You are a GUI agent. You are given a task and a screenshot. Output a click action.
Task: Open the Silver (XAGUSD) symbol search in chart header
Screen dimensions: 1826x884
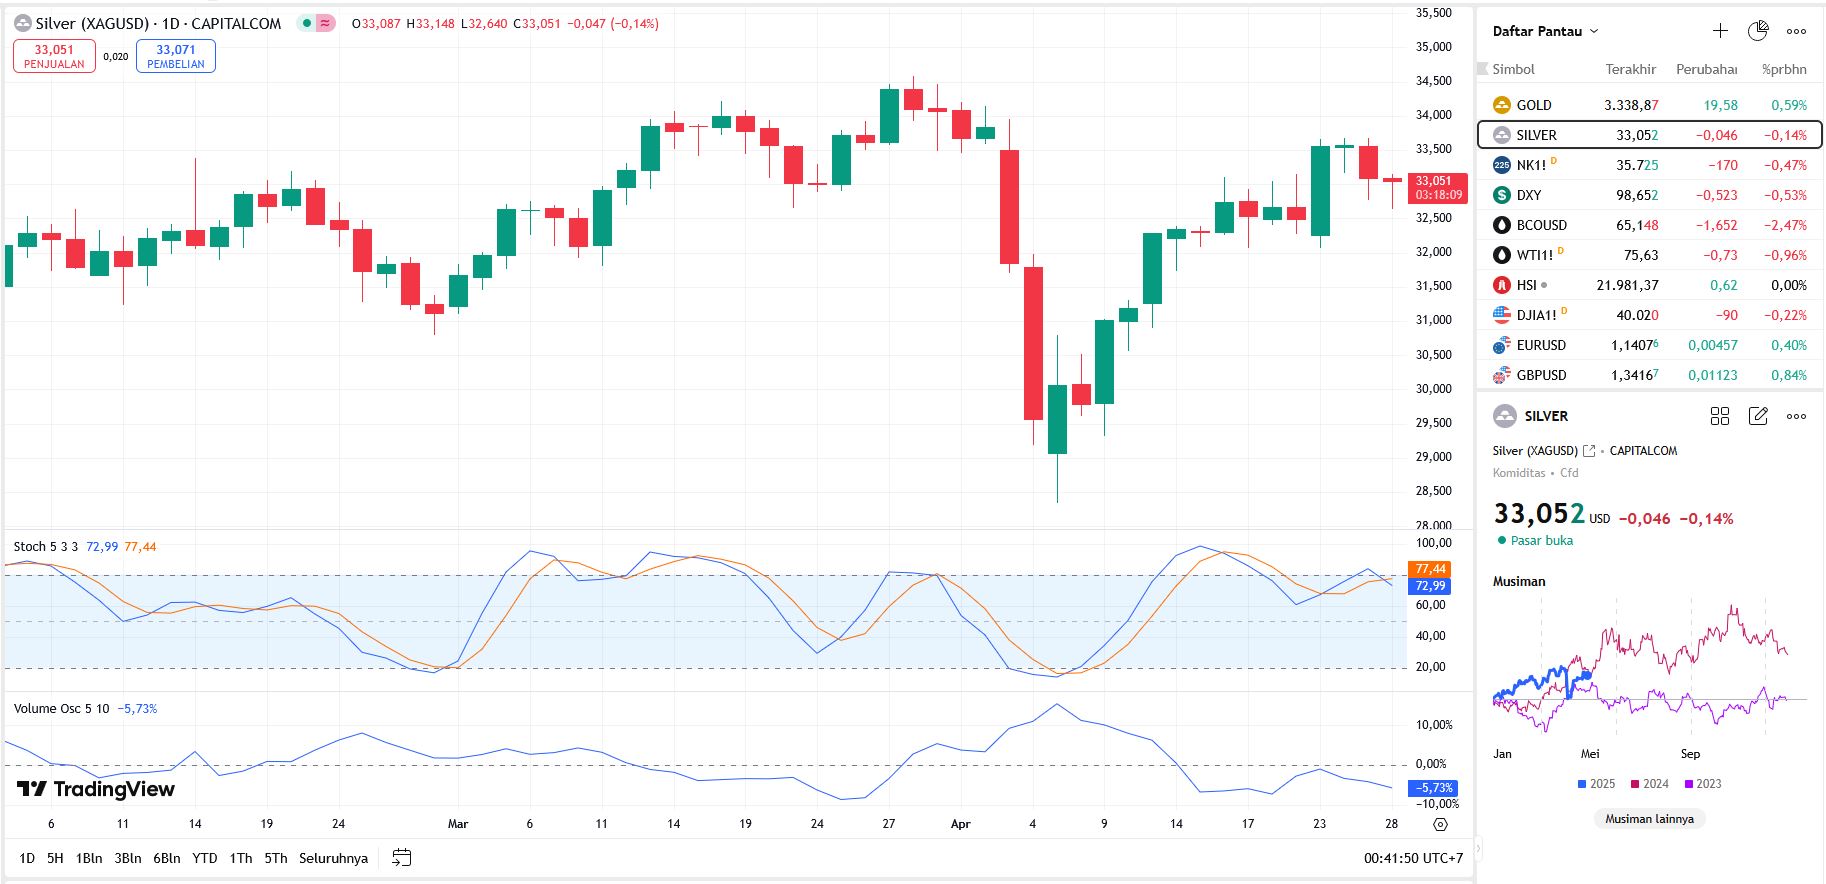click(92, 23)
